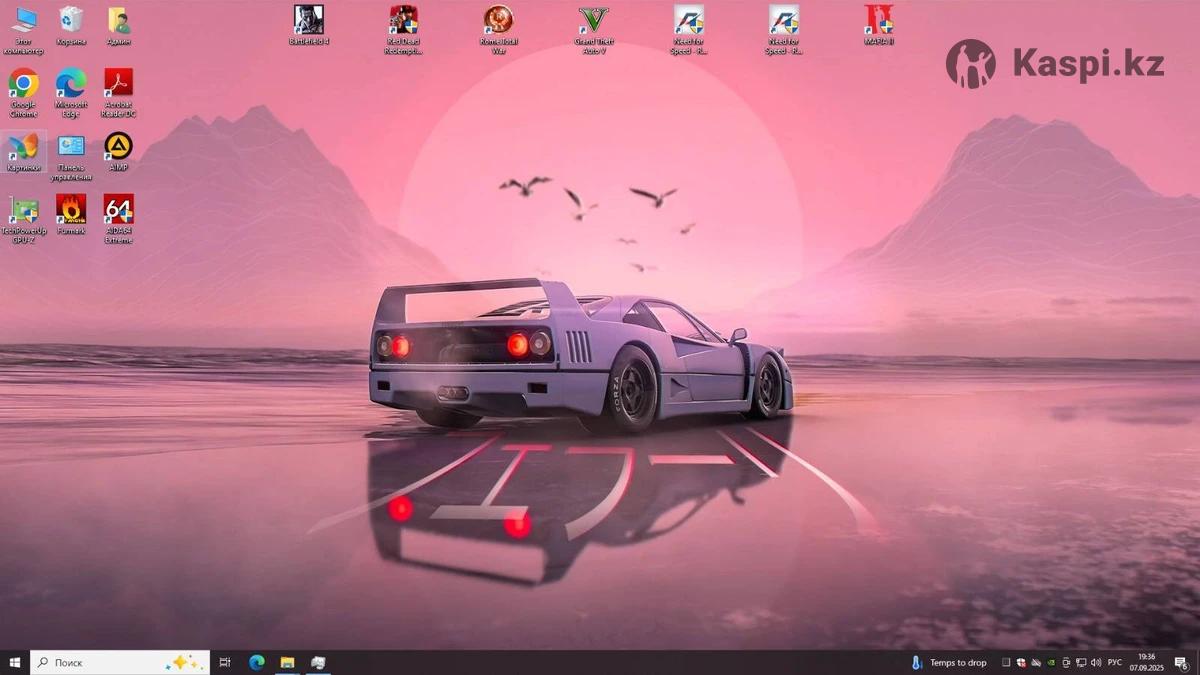
Task: Open Google Chrome desktop shortcut
Action: pyautogui.click(x=23, y=84)
